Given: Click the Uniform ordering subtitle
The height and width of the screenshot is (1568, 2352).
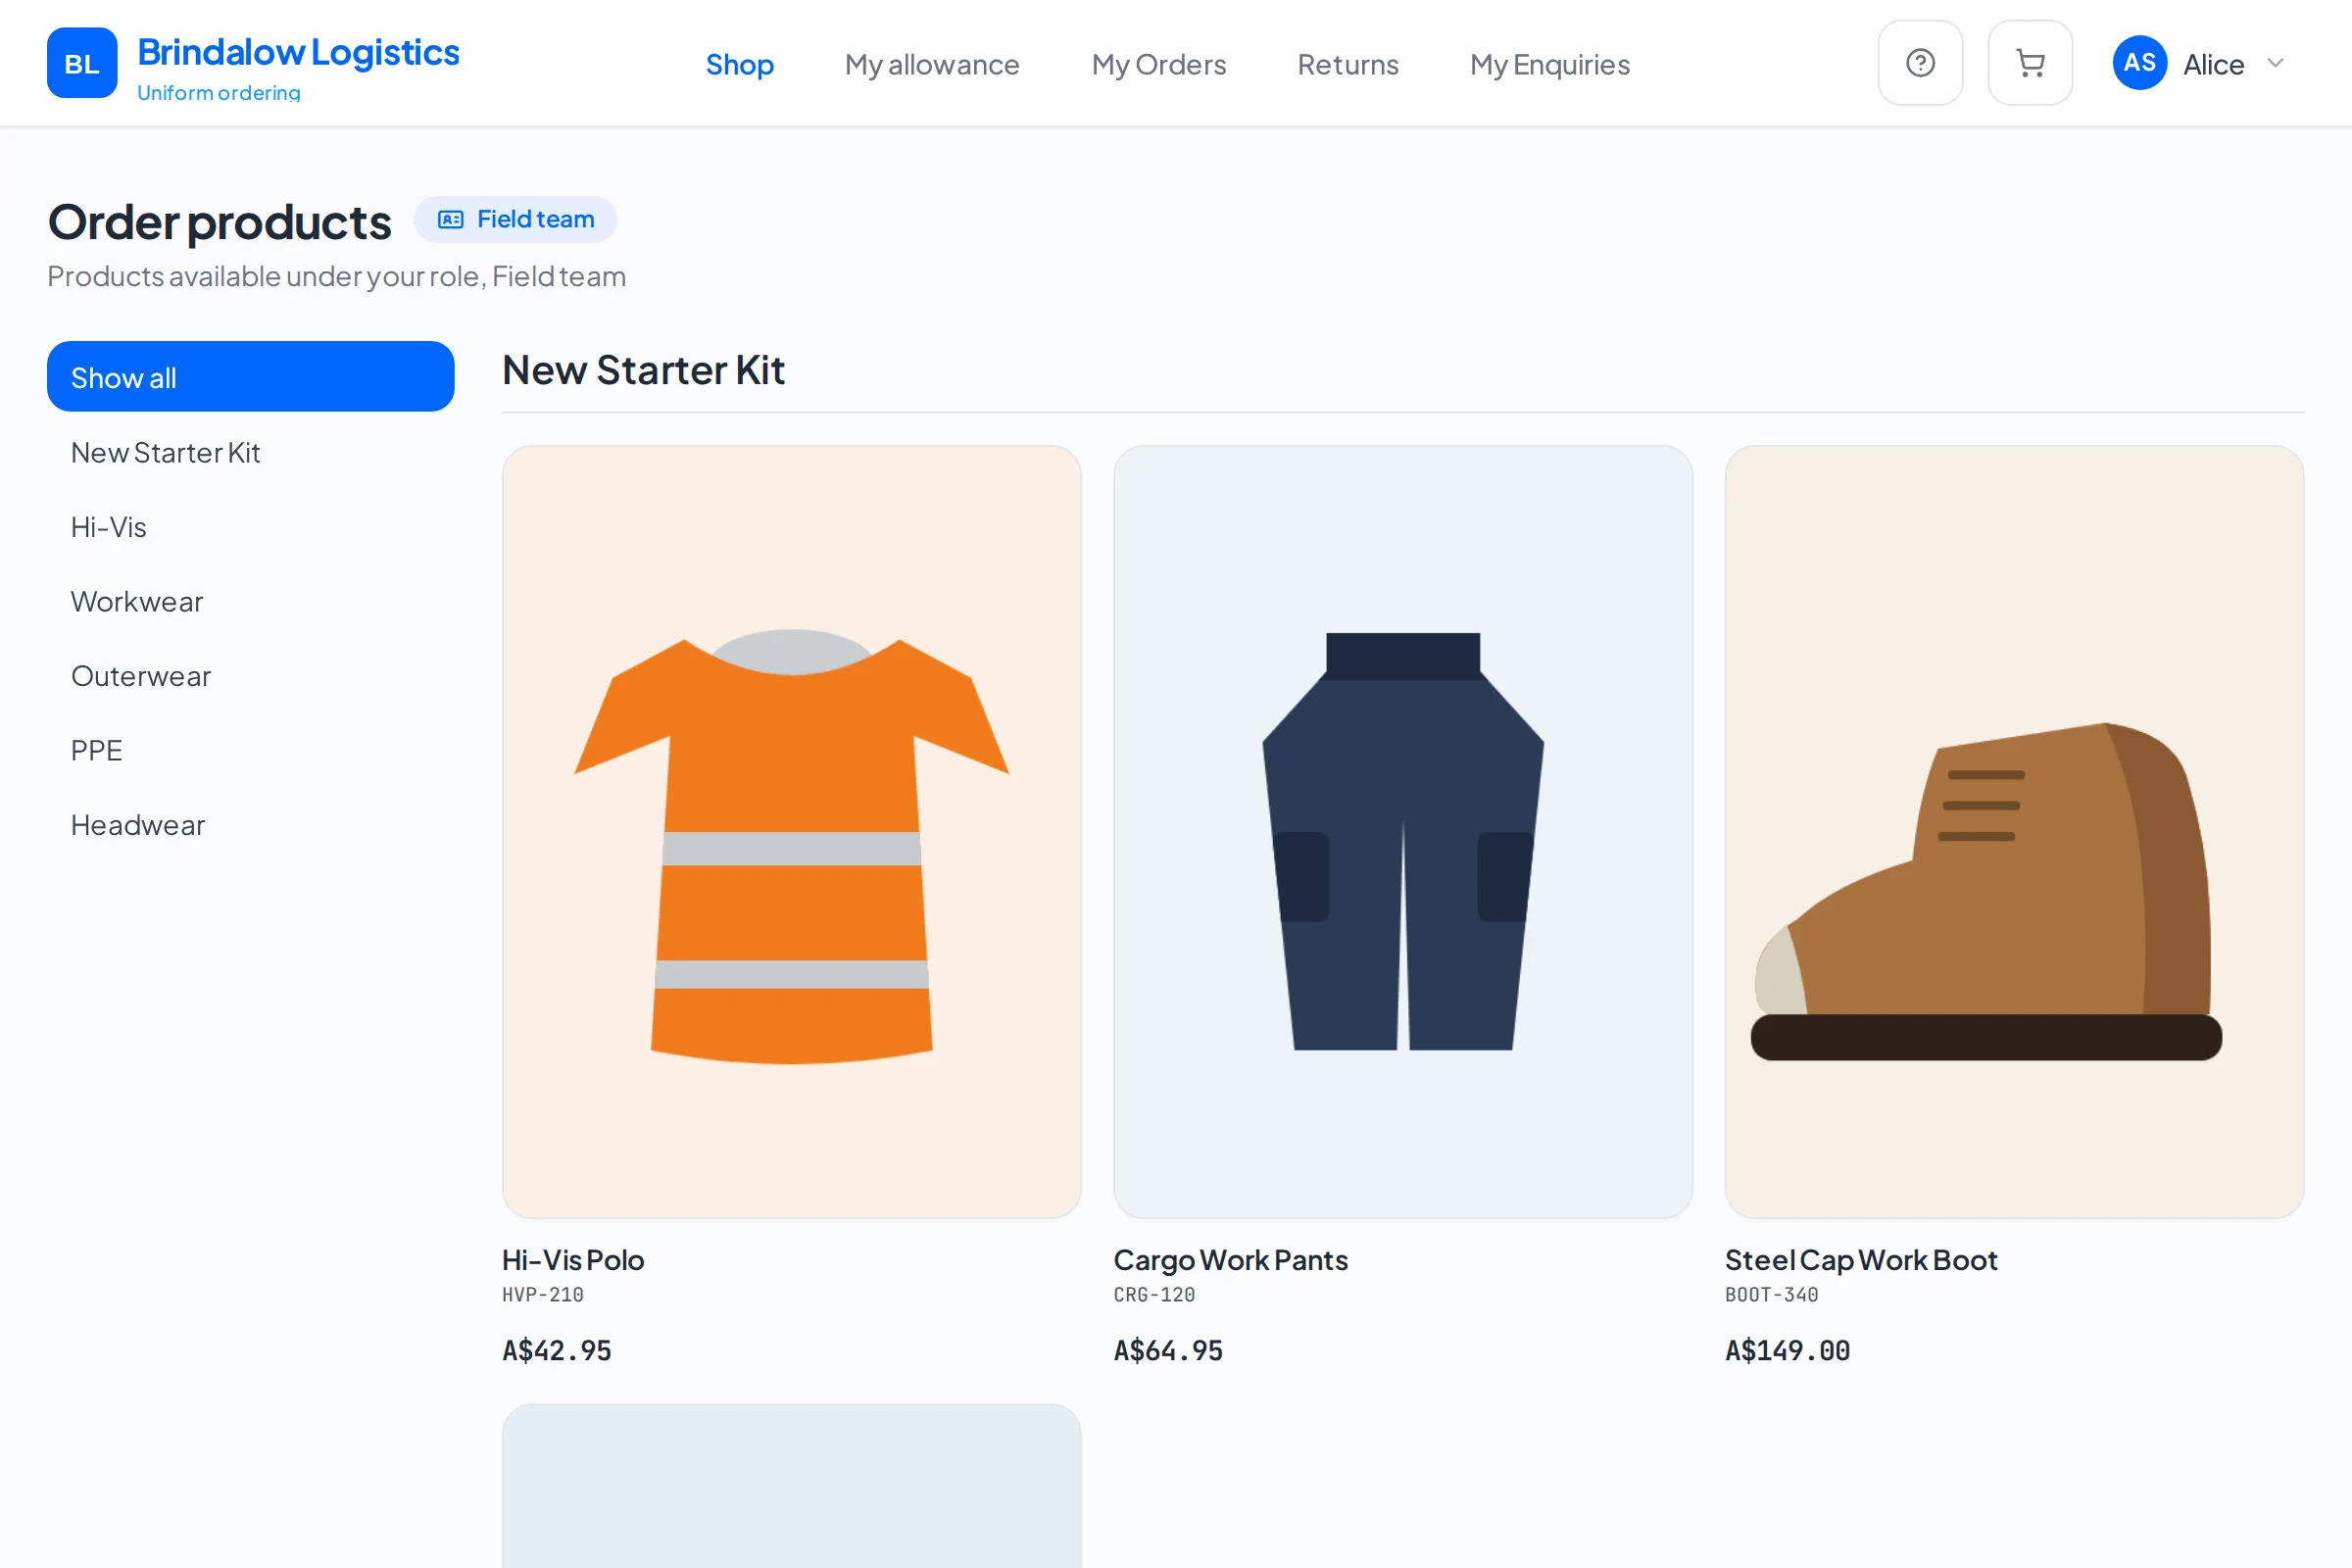Looking at the screenshot, I should point(219,93).
